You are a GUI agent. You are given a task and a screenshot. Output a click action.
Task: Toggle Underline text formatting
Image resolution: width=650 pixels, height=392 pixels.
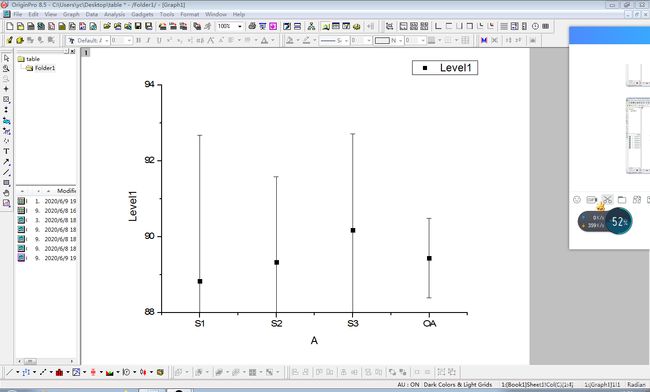coord(159,40)
